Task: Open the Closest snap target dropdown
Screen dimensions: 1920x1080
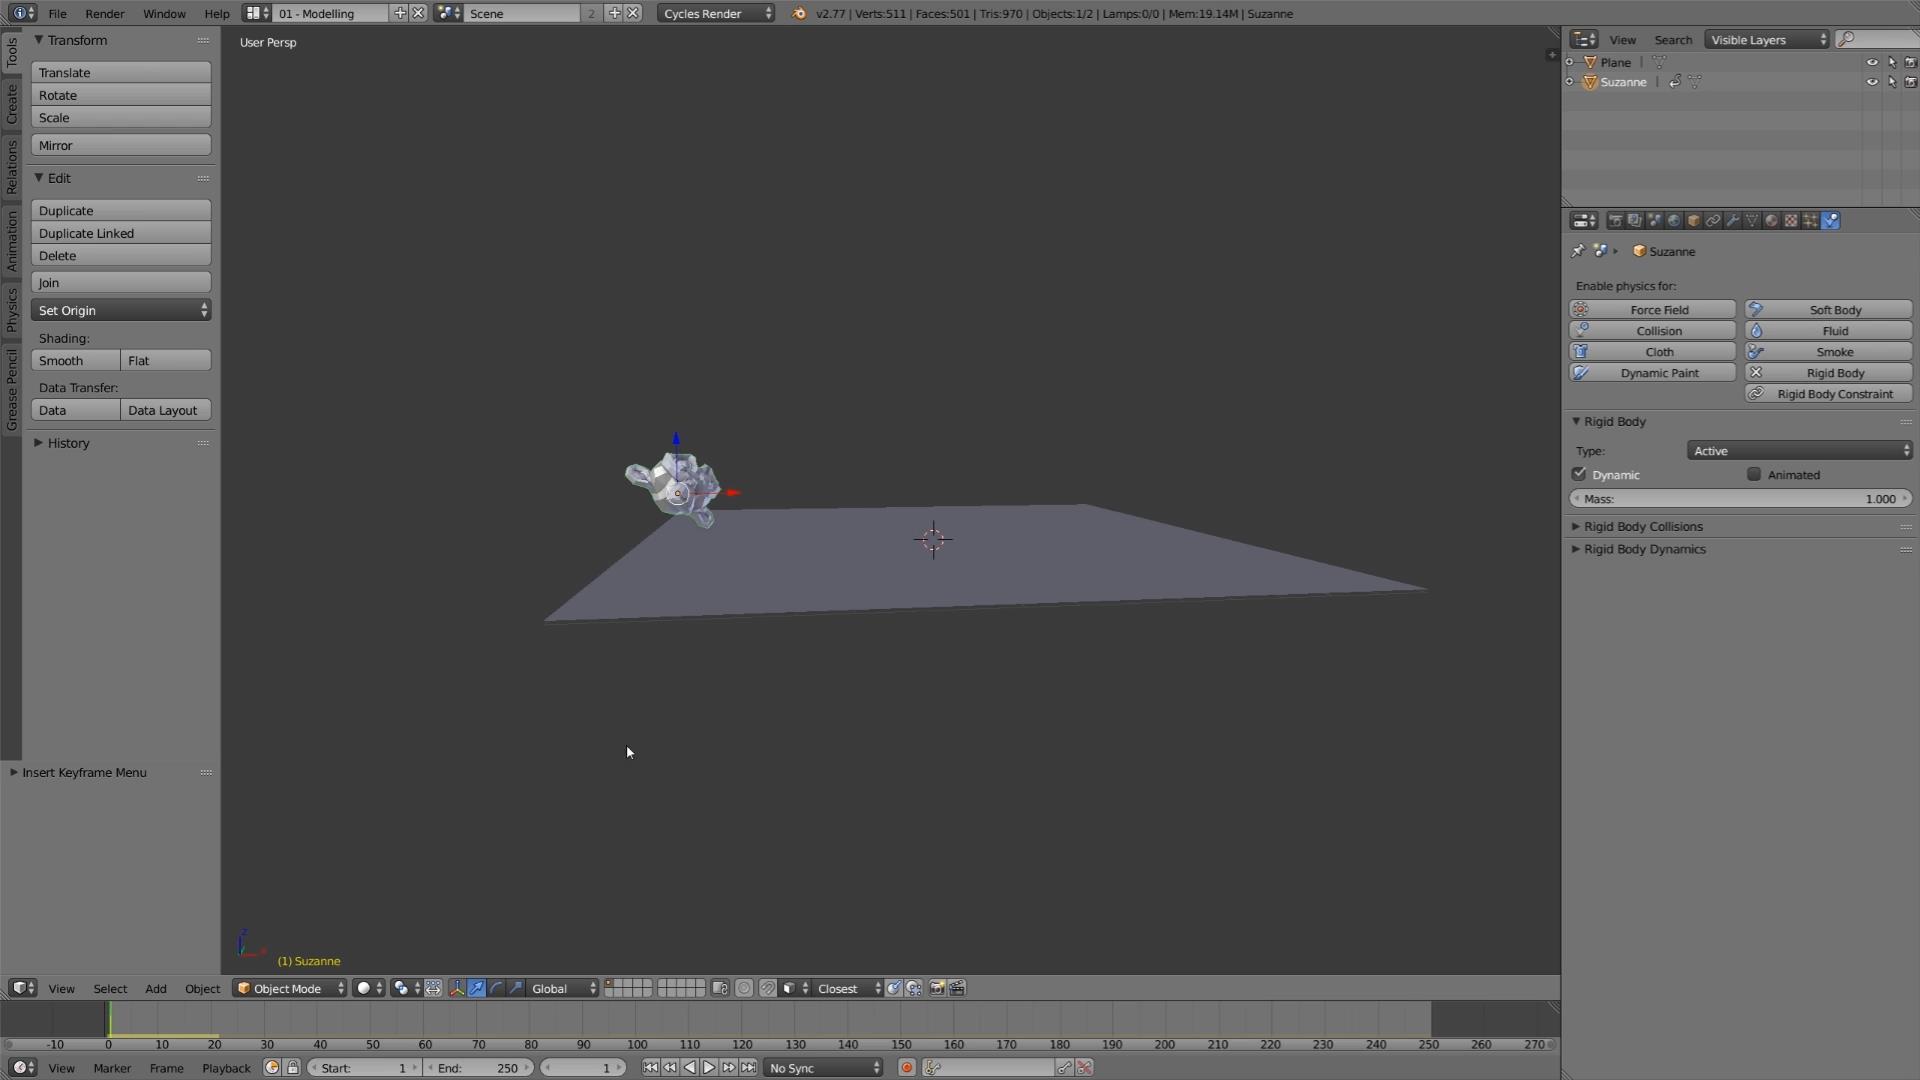Action: click(x=848, y=989)
